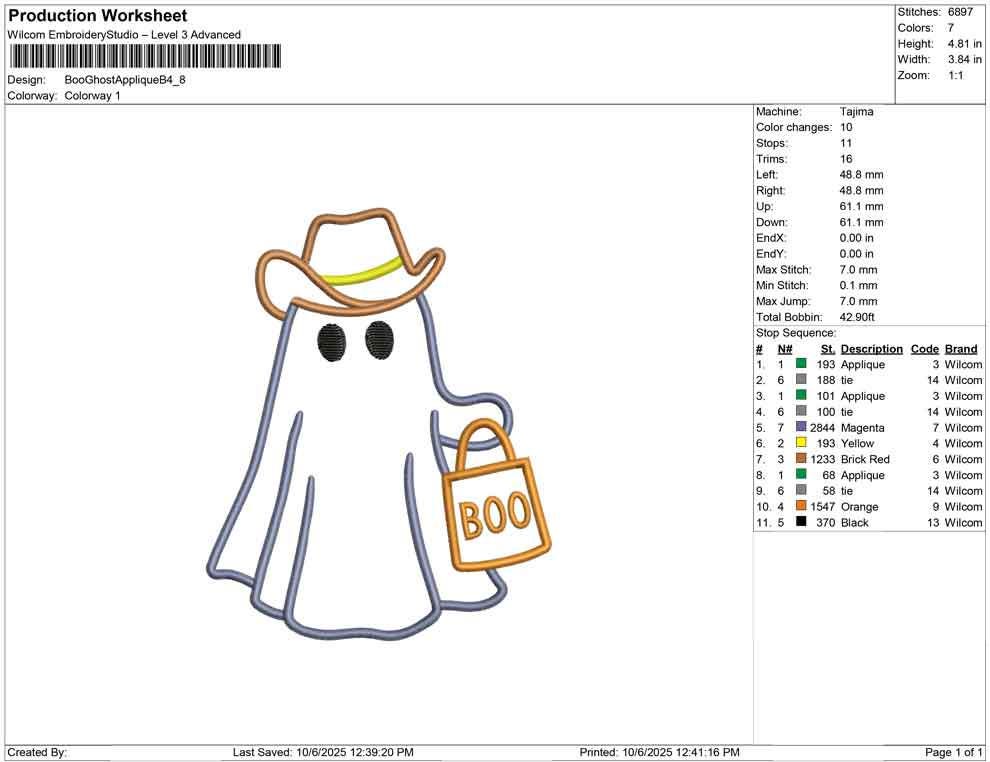This screenshot has width=990, height=762.
Task: Click the Production Worksheet title
Action: pyautogui.click(x=97, y=16)
